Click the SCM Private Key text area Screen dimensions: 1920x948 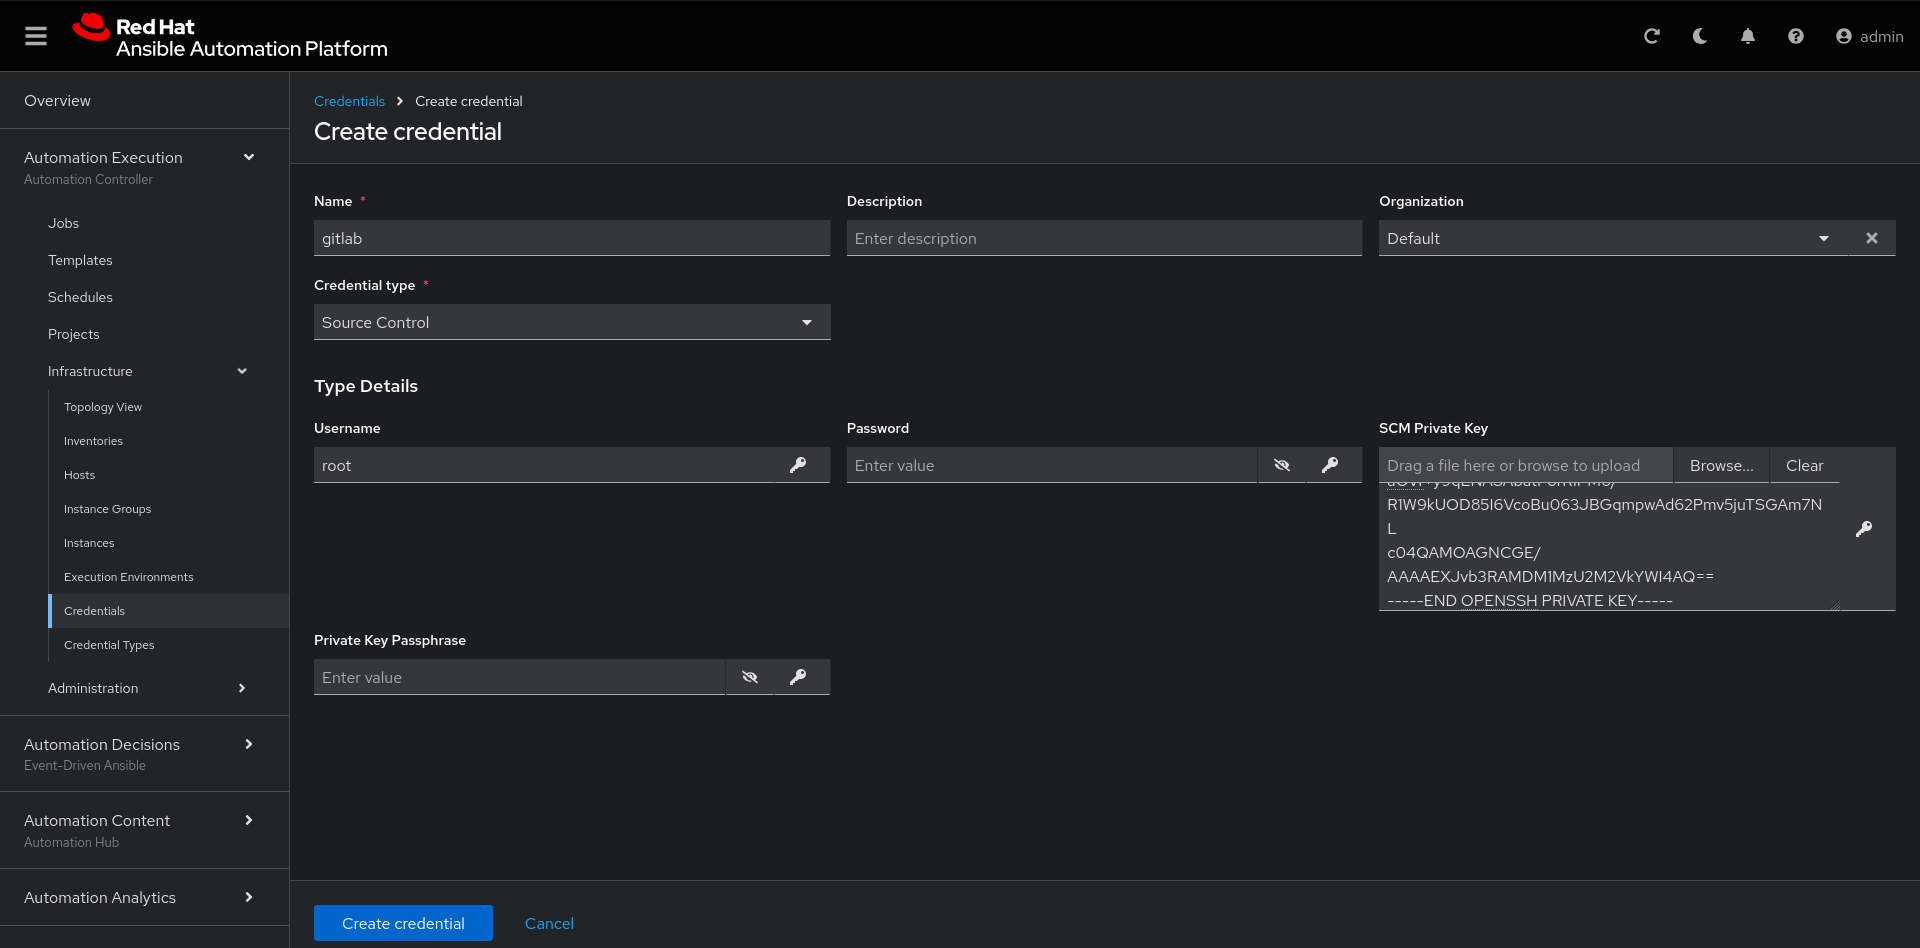[x=1609, y=546]
